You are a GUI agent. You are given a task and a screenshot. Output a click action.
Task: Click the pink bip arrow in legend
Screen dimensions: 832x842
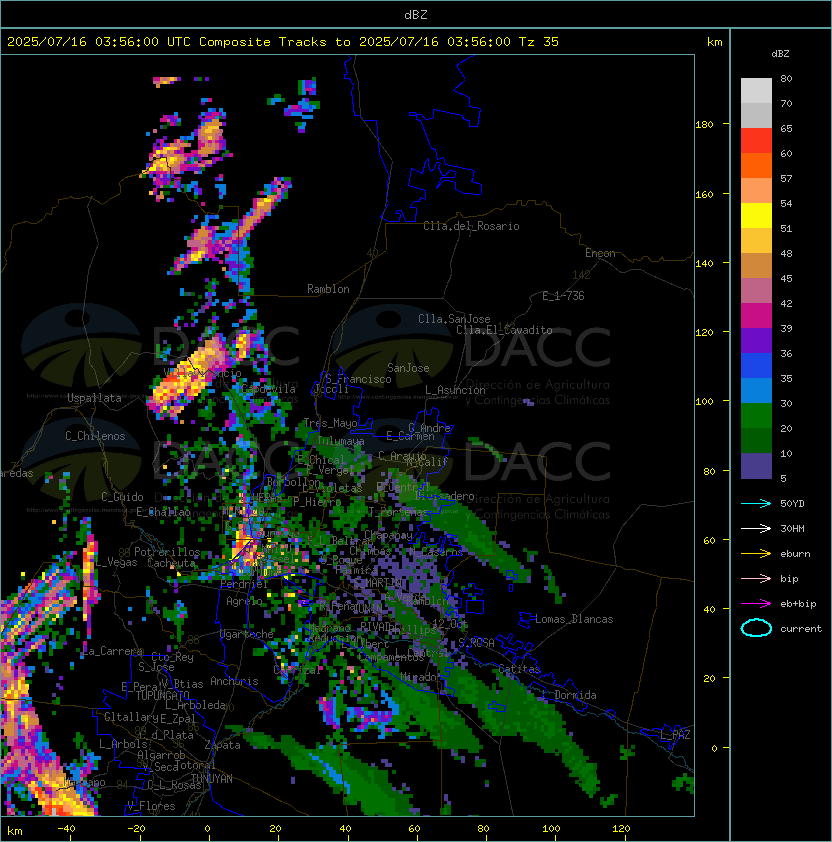tap(756, 578)
